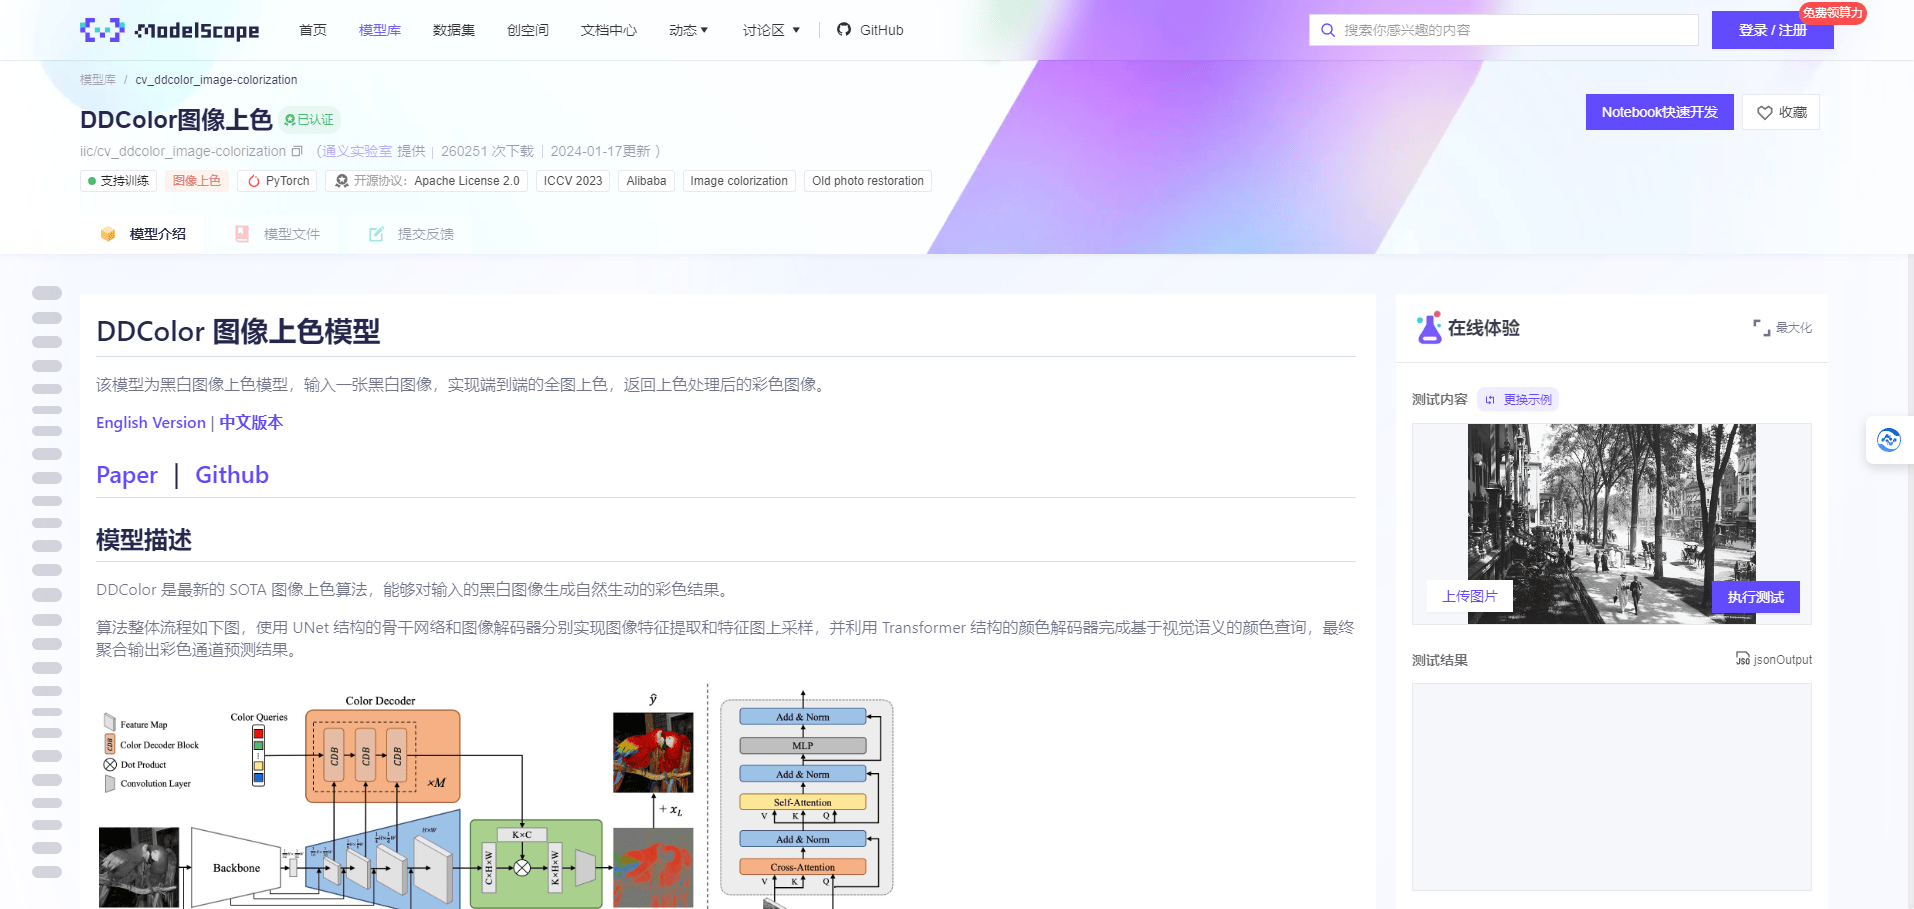
Task: Open the 动态 dropdown menu
Action: pyautogui.click(x=688, y=30)
